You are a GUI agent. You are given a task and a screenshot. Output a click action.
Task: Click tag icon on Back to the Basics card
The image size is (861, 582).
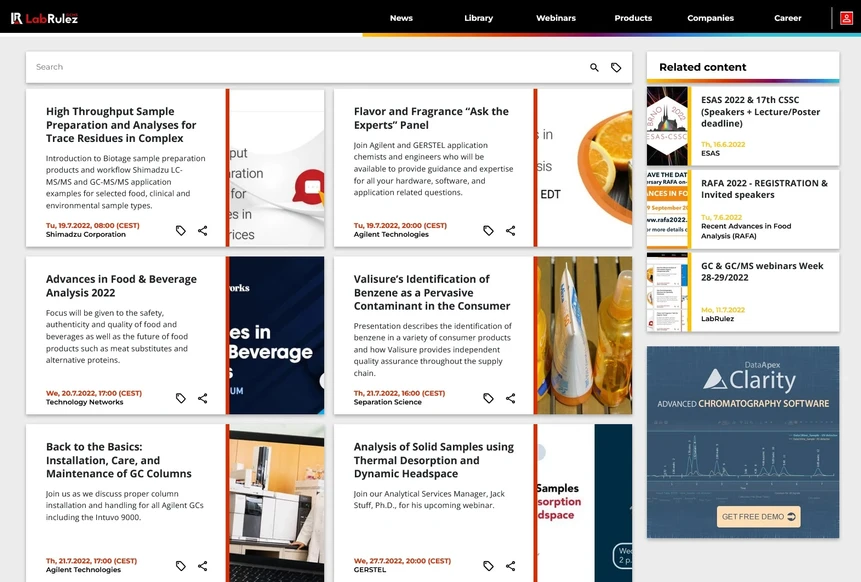coord(181,566)
